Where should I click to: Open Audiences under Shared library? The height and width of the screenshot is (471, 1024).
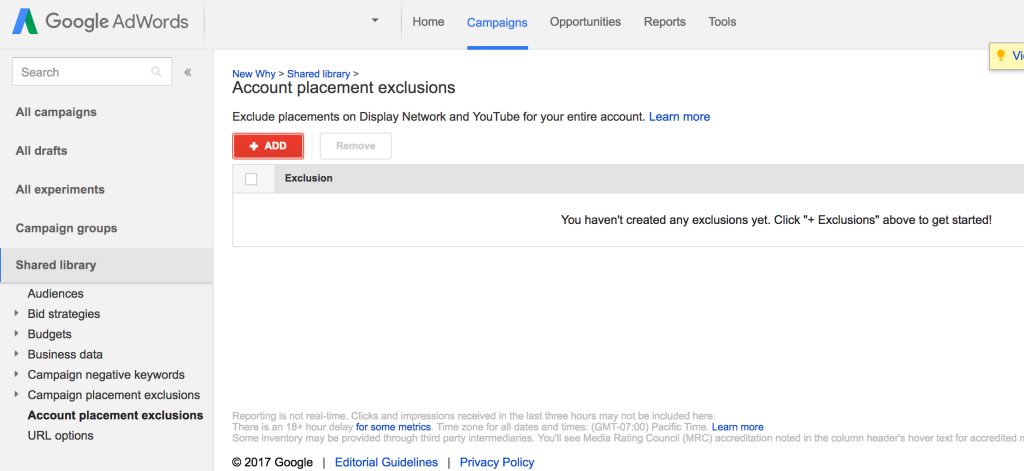point(56,294)
